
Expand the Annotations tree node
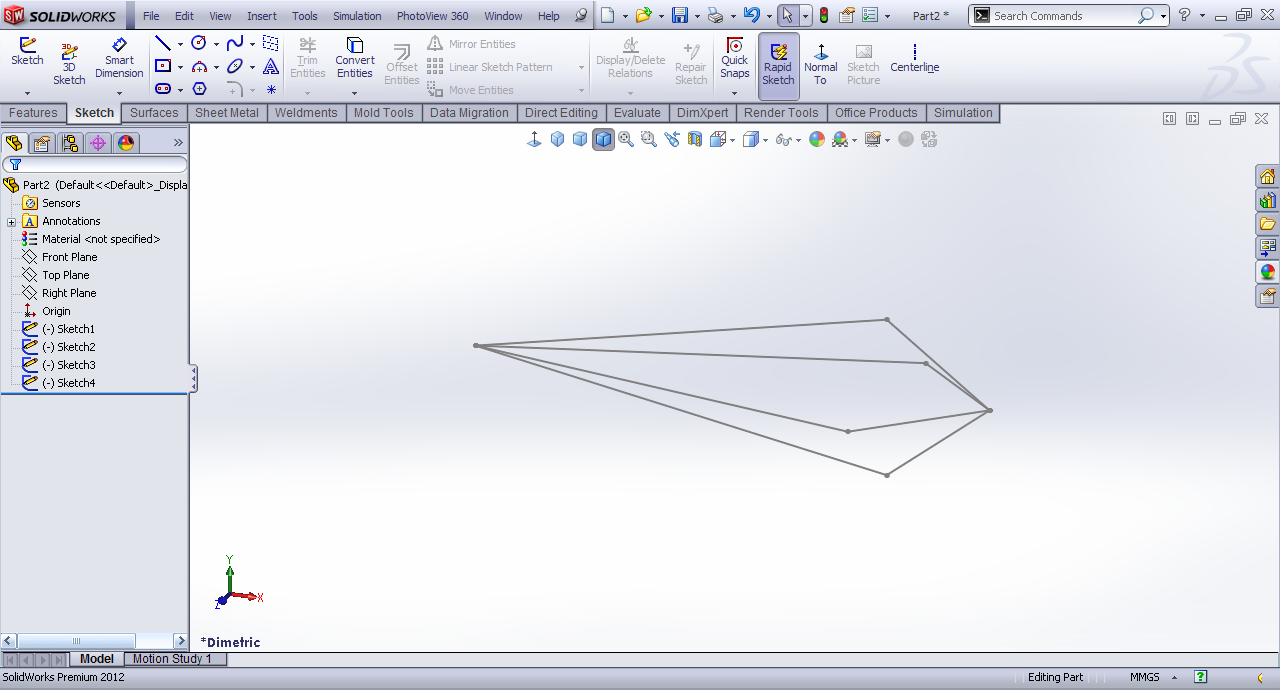11,221
